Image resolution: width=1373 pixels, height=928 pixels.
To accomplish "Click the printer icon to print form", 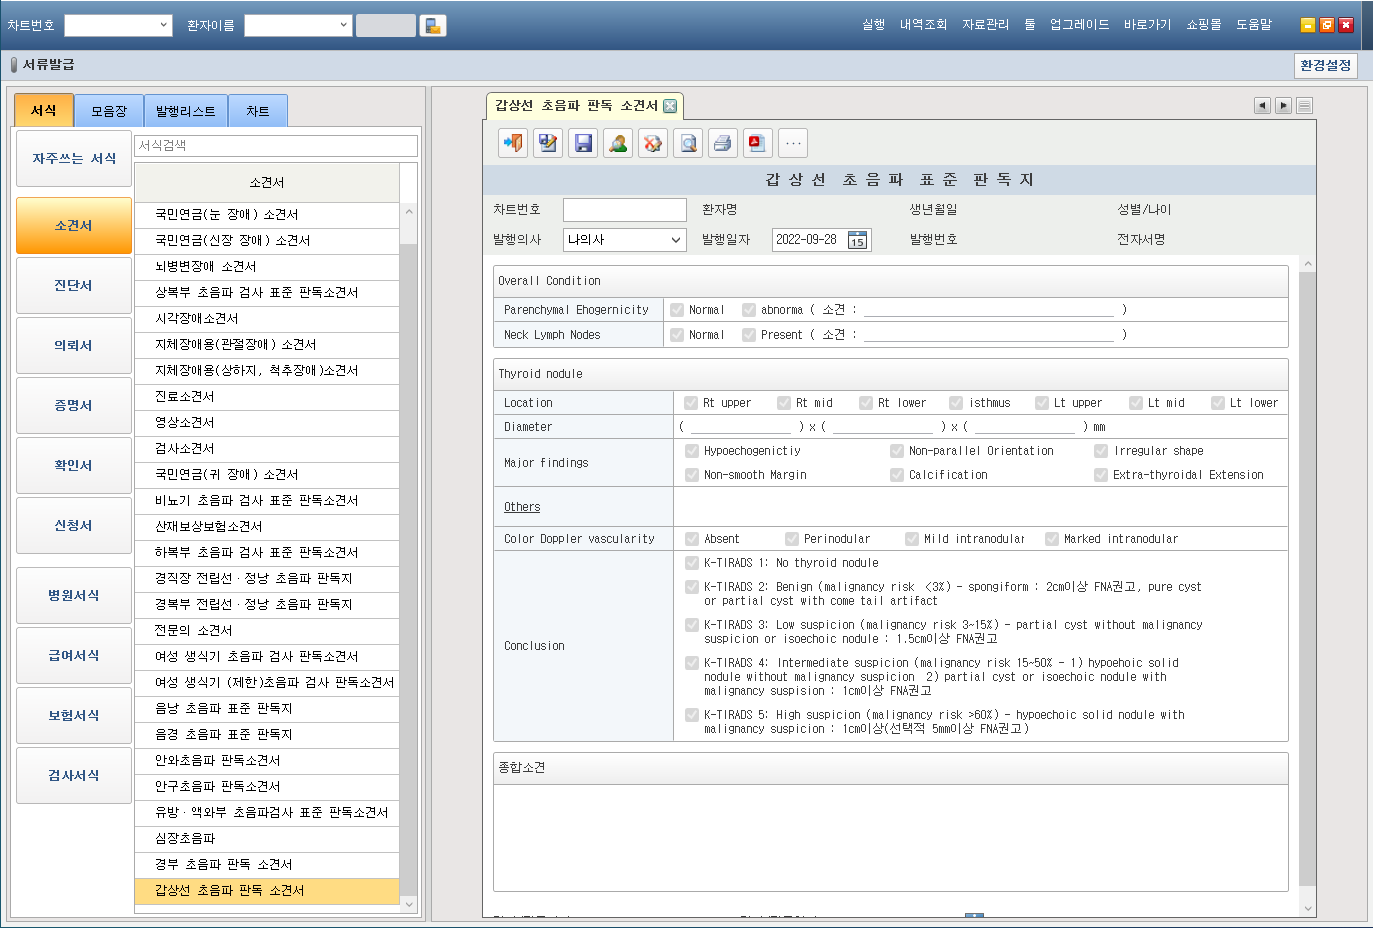I will point(723,143).
